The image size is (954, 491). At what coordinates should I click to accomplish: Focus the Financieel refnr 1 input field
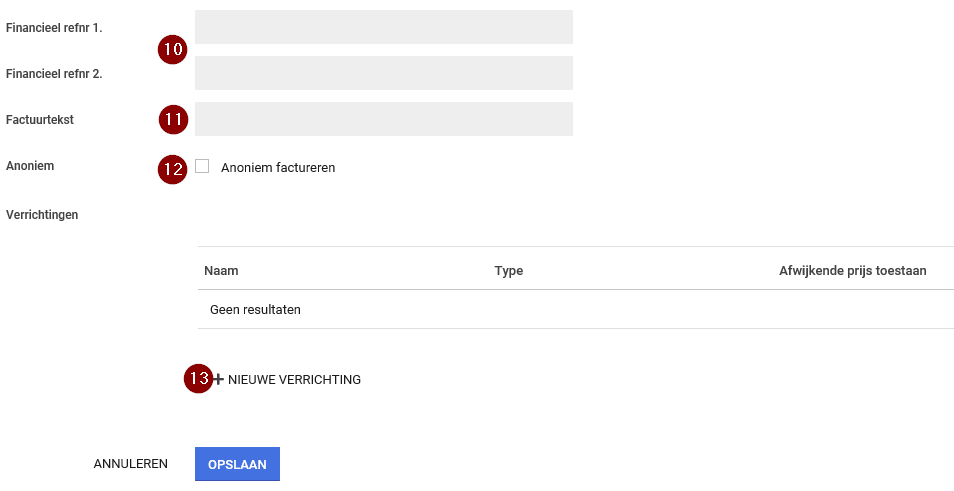pos(383,27)
